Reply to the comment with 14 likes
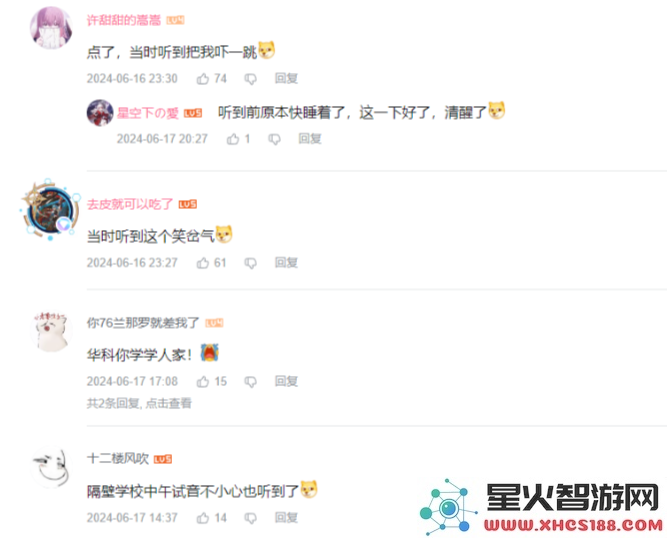The width and height of the screenshot is (667, 538). 286,518
